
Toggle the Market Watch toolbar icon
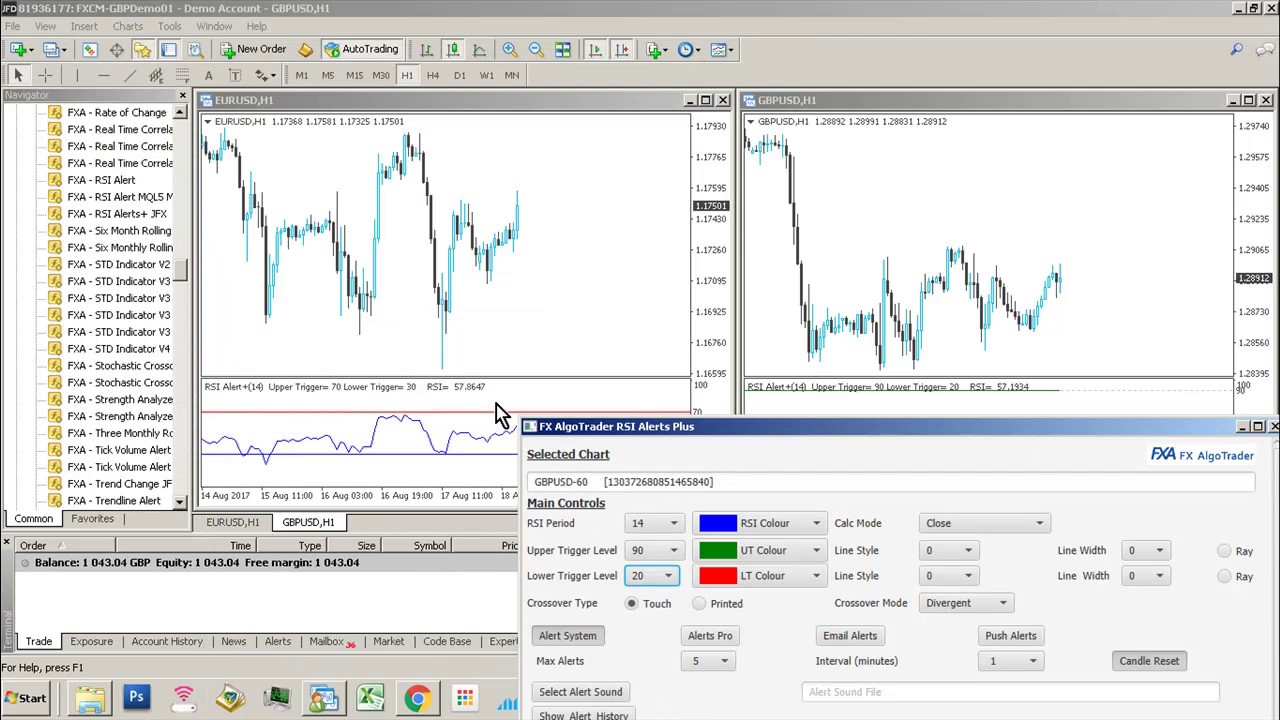pyautogui.click(x=89, y=49)
